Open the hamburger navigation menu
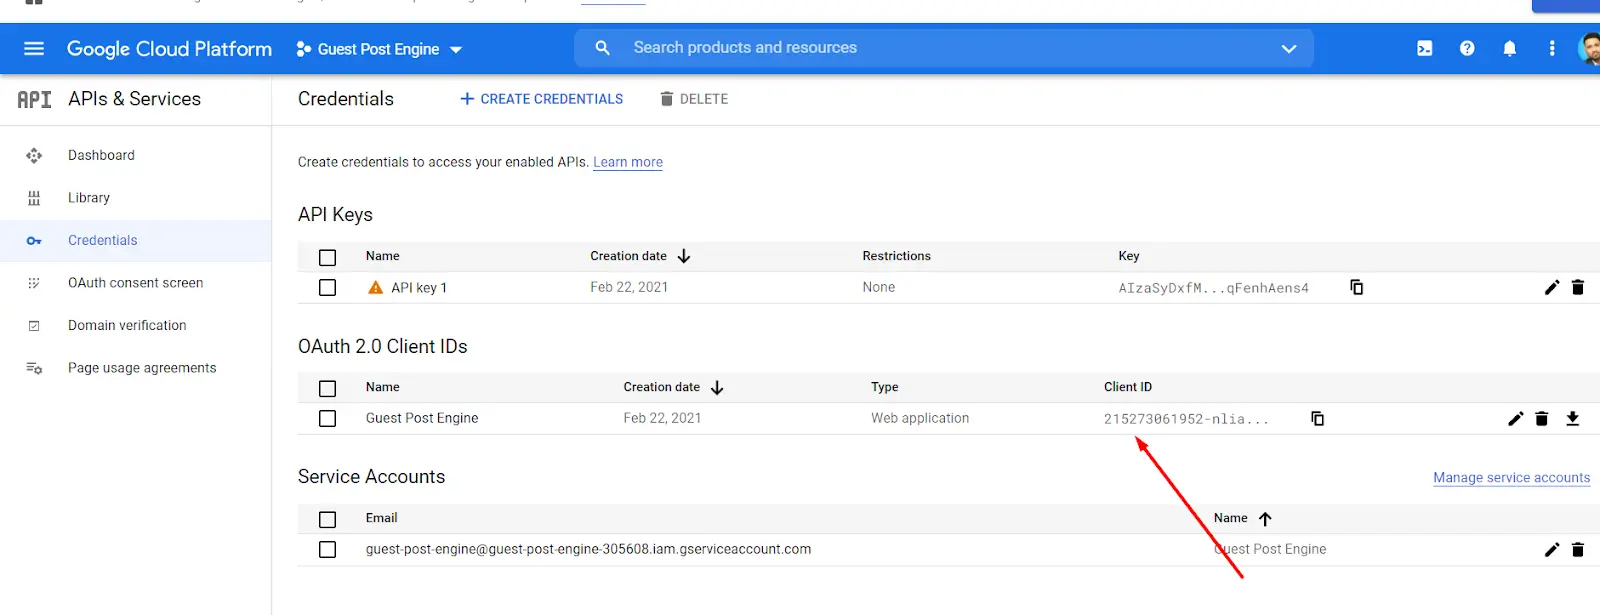The height and width of the screenshot is (615, 1600). point(34,49)
